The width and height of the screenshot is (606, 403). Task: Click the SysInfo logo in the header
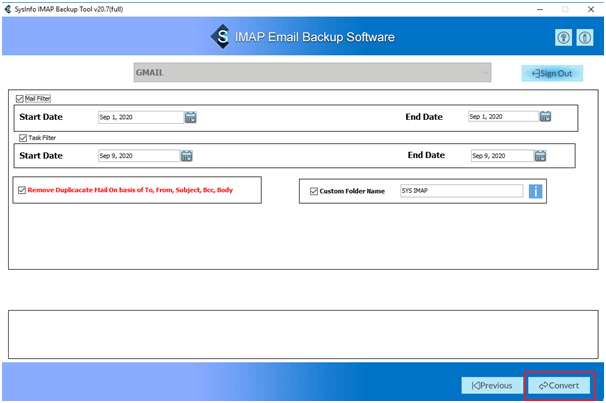(x=221, y=38)
